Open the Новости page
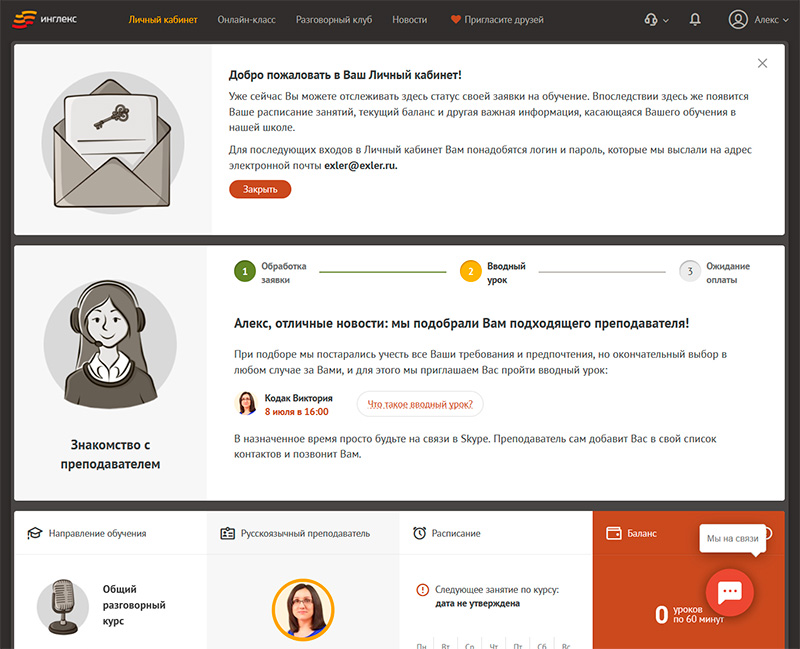Viewport: 800px width, 649px height. coord(409,20)
